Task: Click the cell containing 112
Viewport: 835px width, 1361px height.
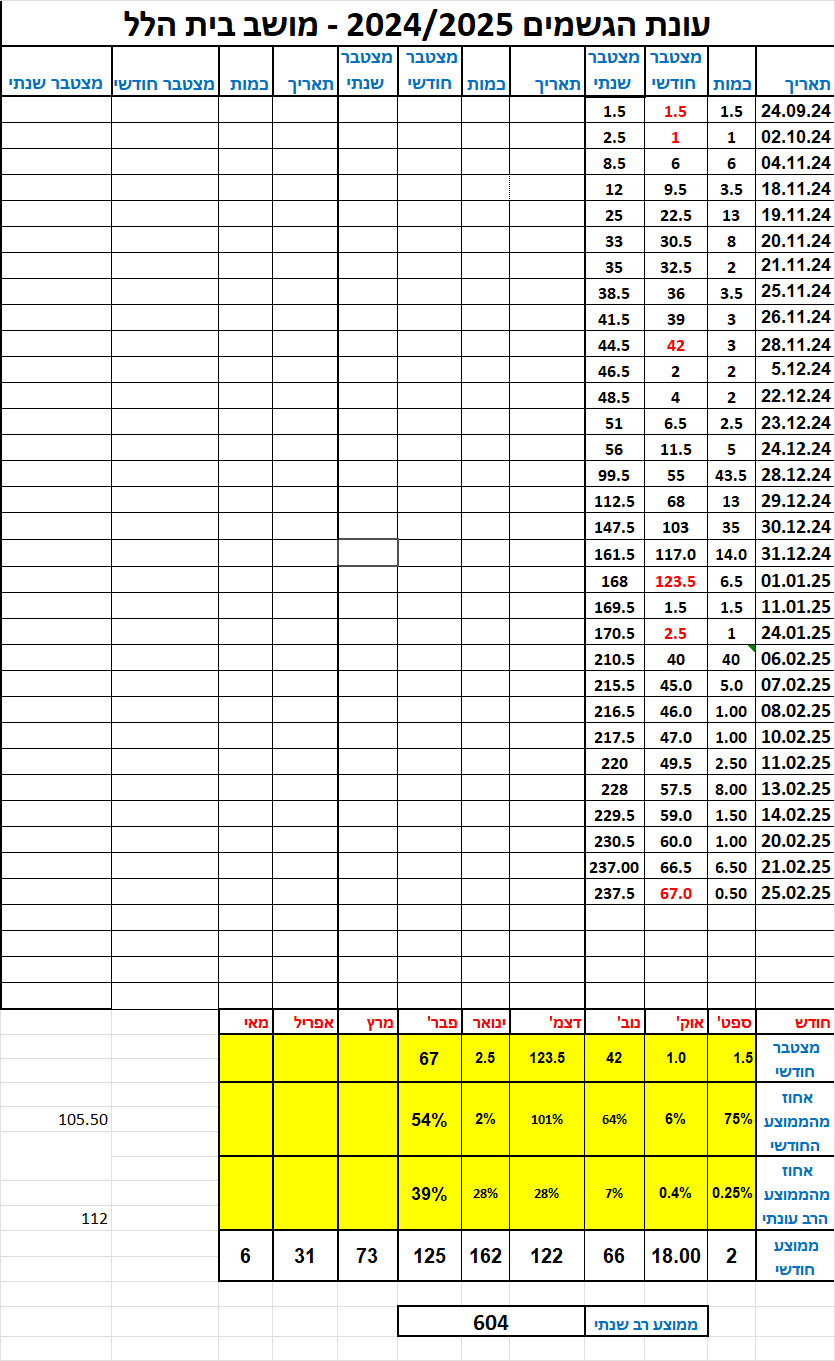Action: (x=96, y=1218)
